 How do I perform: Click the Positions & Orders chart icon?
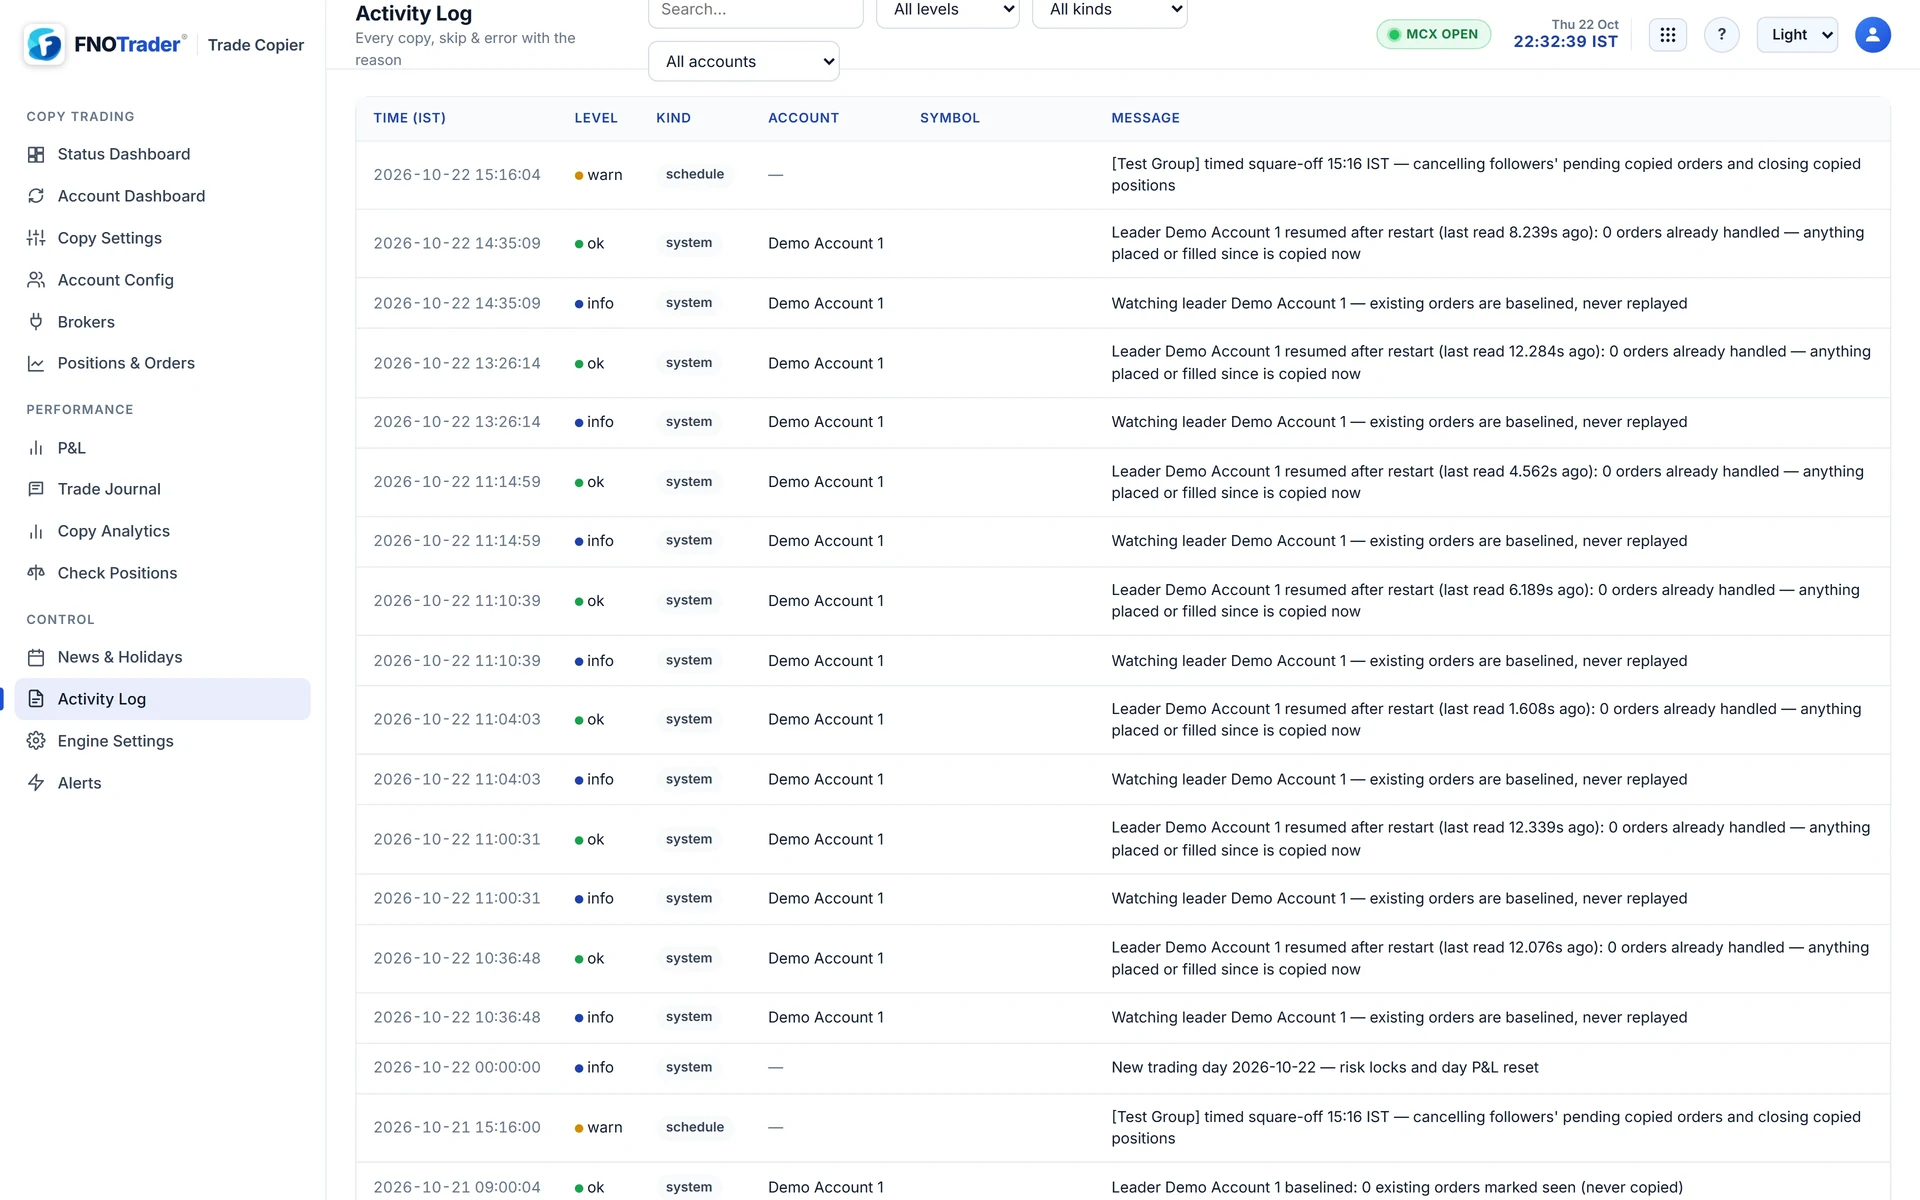pyautogui.click(x=36, y=363)
